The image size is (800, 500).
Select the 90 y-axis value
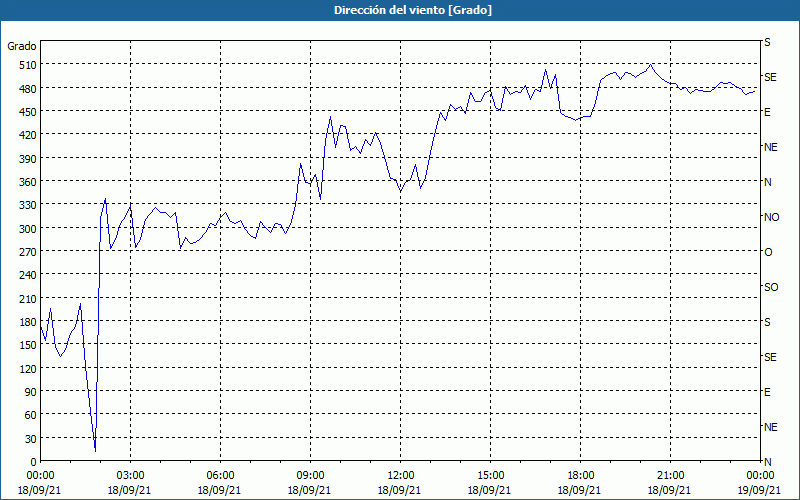point(31,392)
